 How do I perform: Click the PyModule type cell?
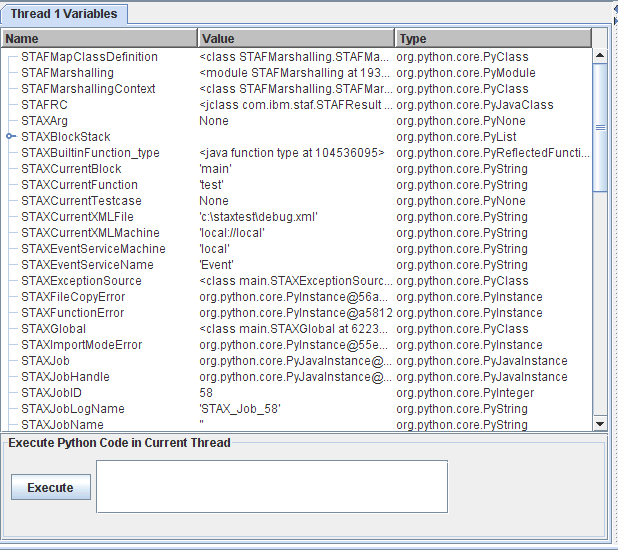pos(466,73)
